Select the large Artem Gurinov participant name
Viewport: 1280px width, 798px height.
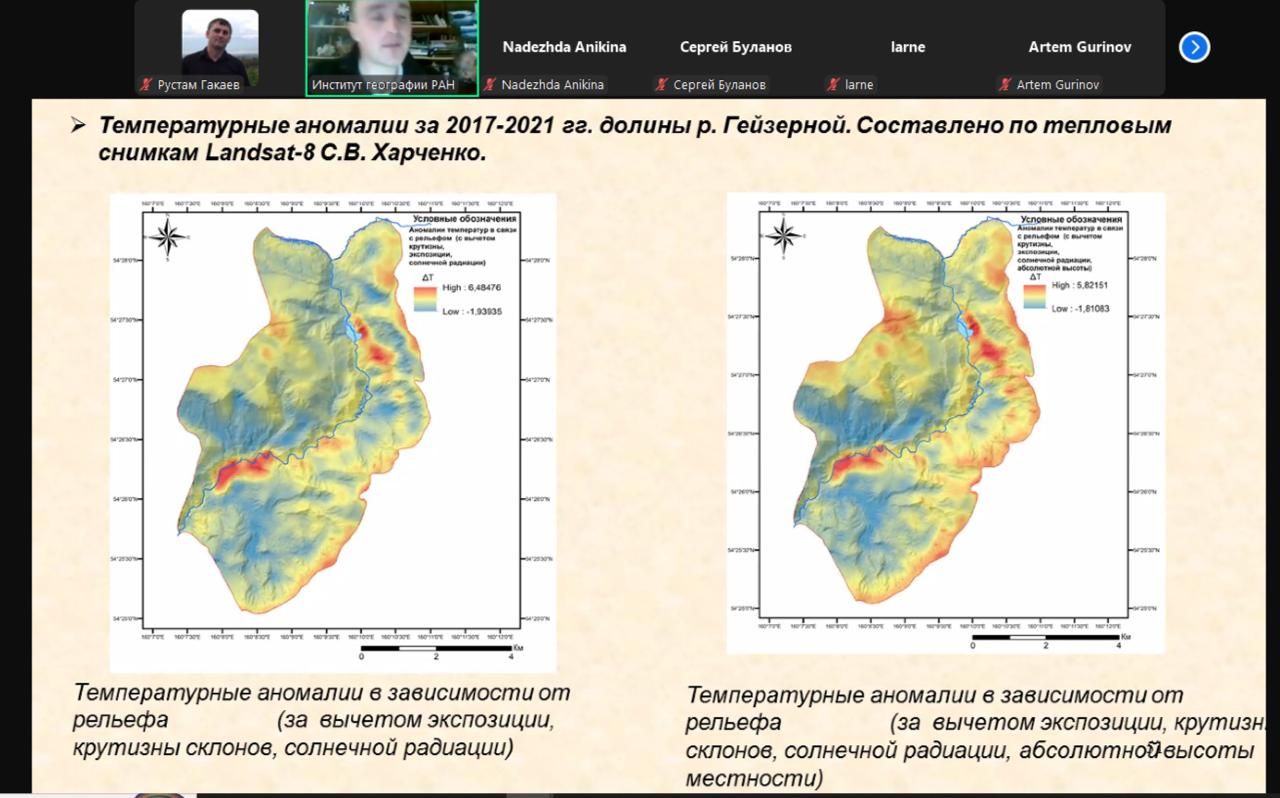(x=1080, y=47)
